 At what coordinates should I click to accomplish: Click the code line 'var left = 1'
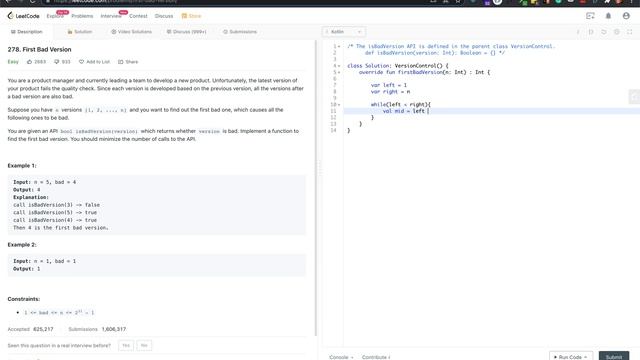click(x=389, y=85)
